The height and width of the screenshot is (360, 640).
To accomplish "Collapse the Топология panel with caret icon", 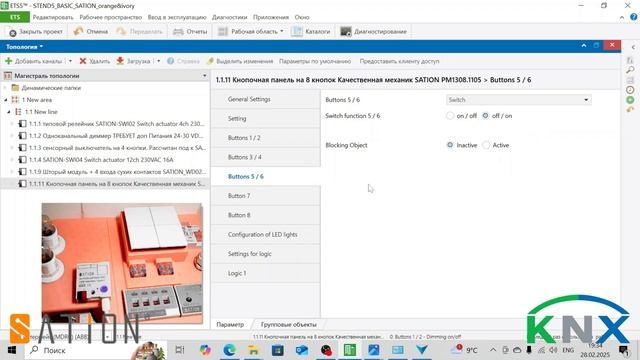I will pos(584,46).
